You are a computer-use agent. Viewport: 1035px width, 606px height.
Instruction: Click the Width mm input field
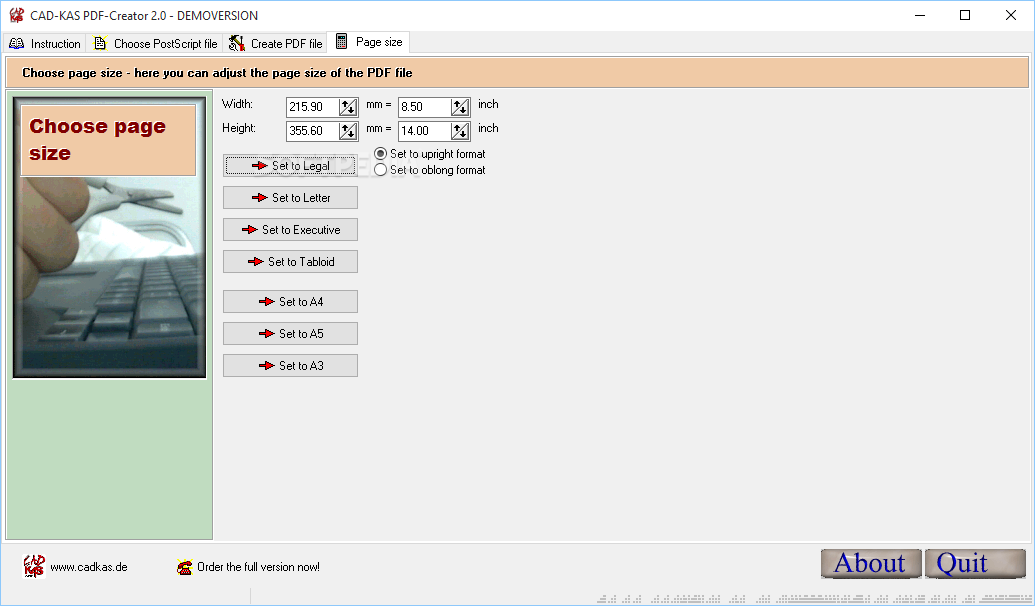(x=313, y=107)
